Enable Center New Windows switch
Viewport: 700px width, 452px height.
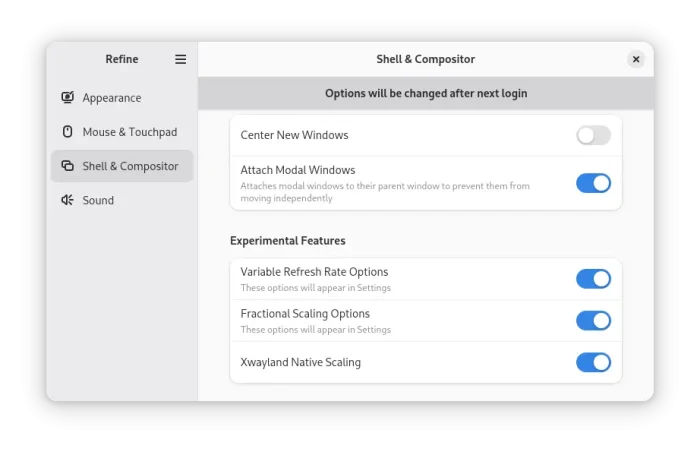pos(593,135)
